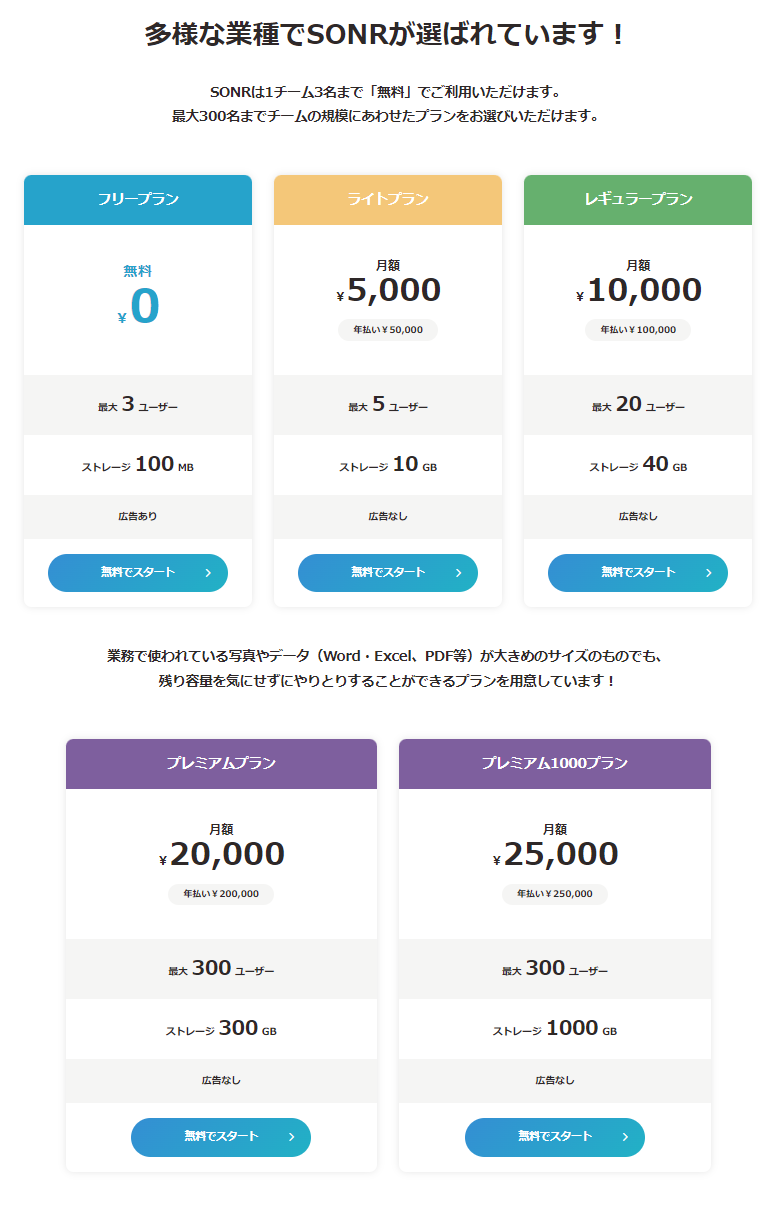Click the 年払い￥50,000 annual price badge
The height and width of the screenshot is (1231, 777).
388,330
